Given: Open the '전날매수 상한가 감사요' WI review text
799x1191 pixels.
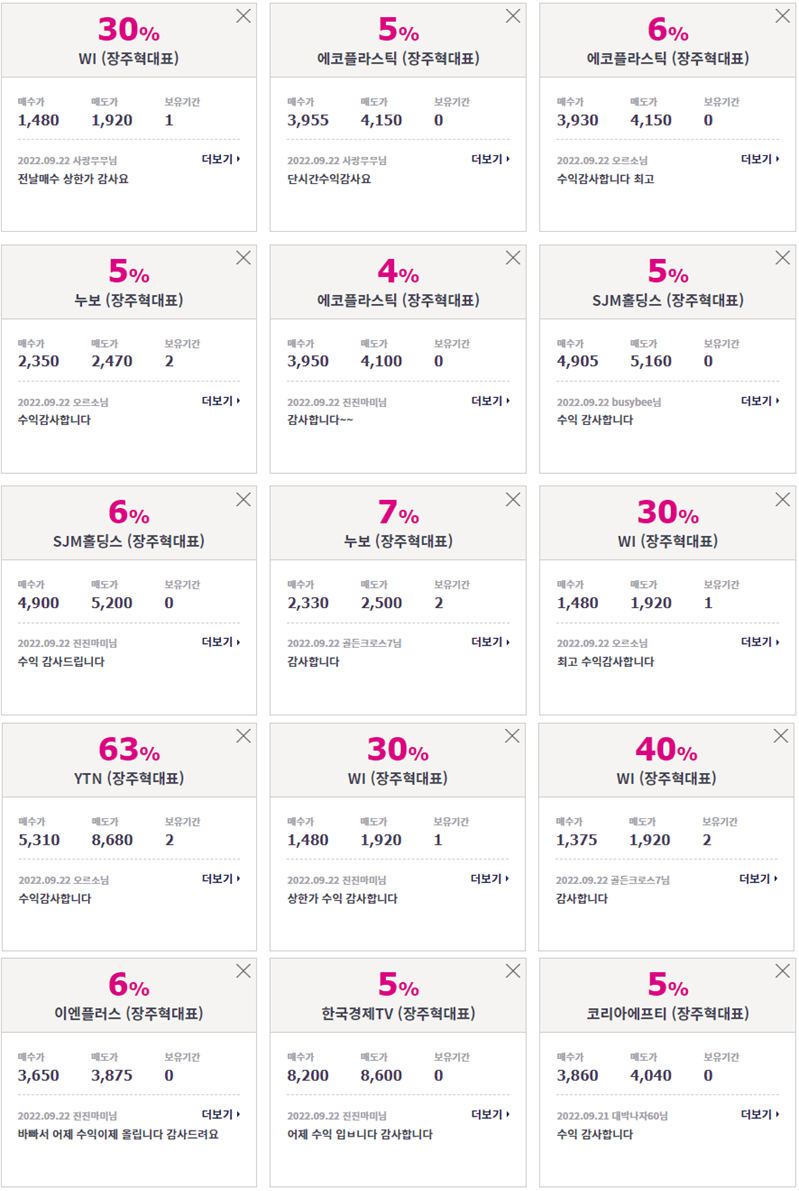Looking at the screenshot, I should click(73, 179).
